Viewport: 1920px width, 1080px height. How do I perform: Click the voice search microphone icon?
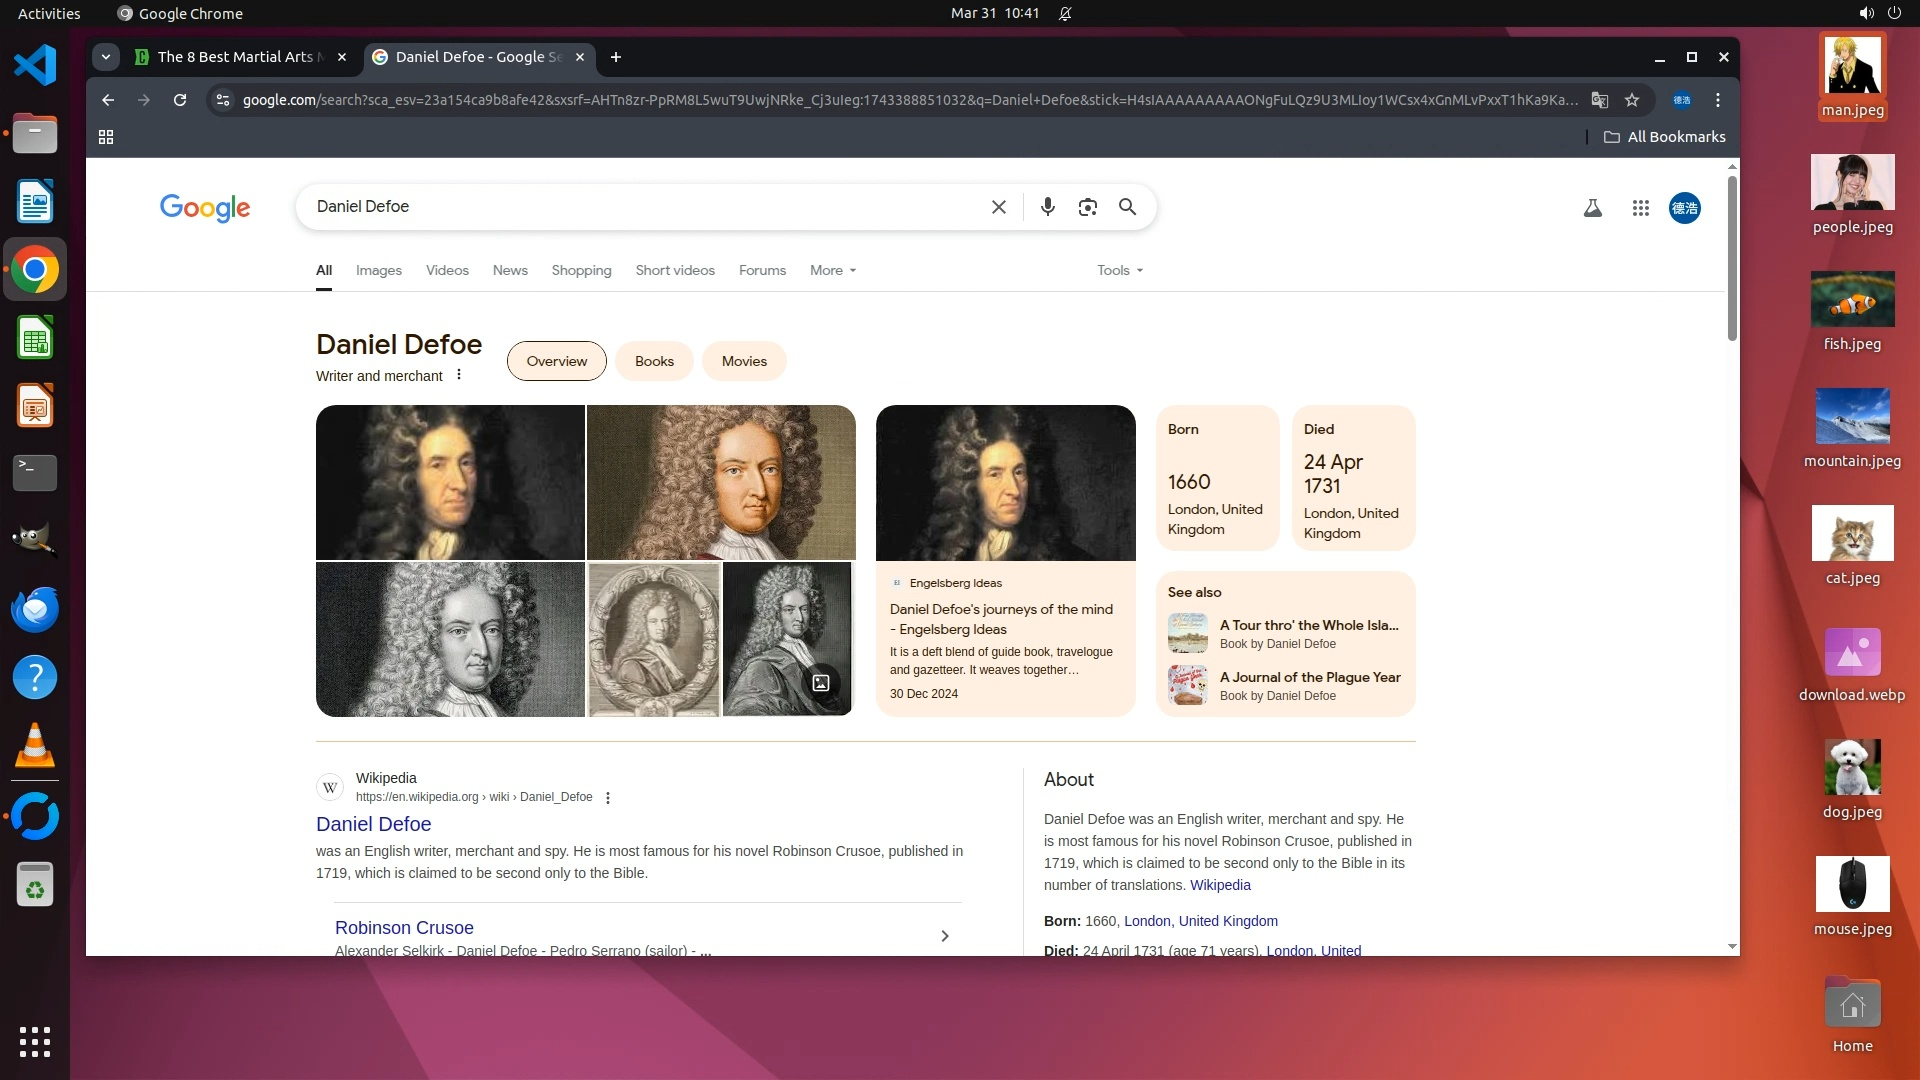[1047, 207]
